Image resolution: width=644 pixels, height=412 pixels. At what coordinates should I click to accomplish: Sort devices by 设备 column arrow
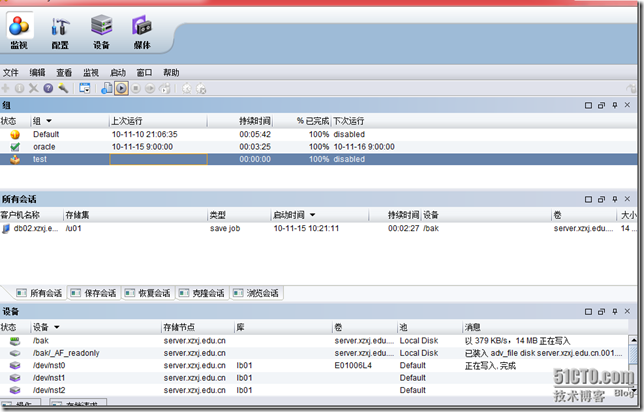pyautogui.click(x=57, y=327)
